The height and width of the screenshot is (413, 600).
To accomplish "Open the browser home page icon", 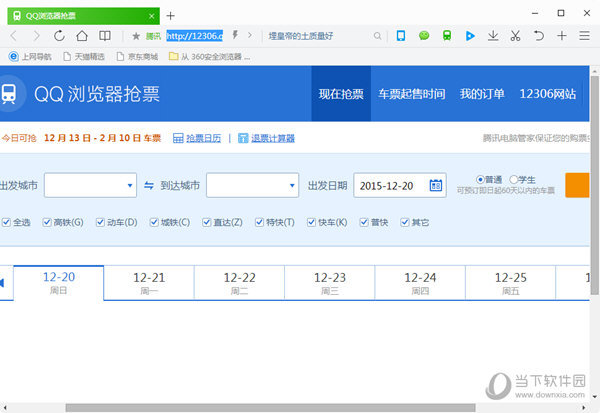I will (82, 36).
